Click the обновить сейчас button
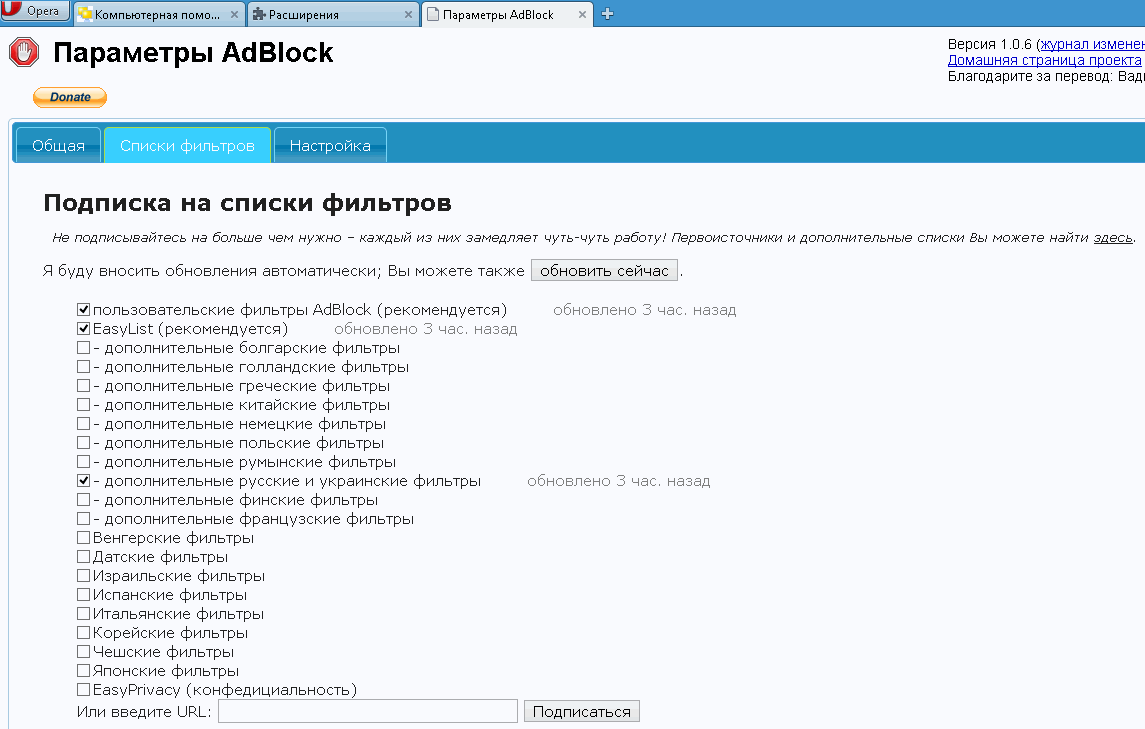The width and height of the screenshot is (1145, 729). point(604,270)
